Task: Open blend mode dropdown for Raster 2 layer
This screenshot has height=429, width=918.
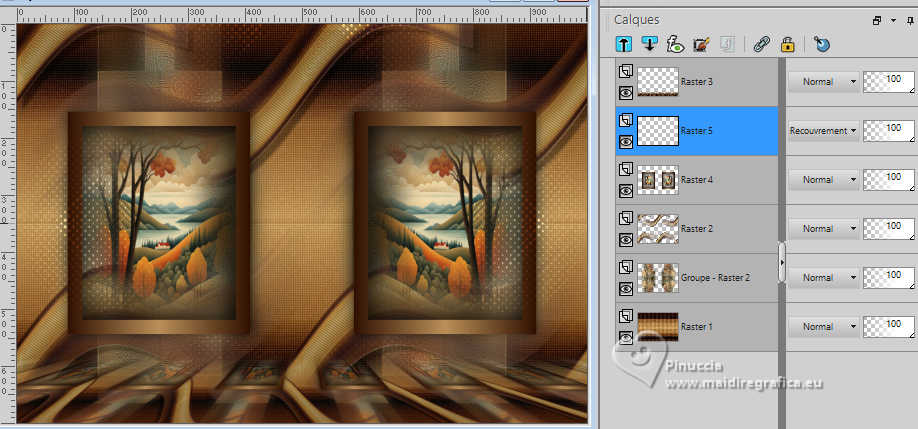Action: click(x=823, y=229)
